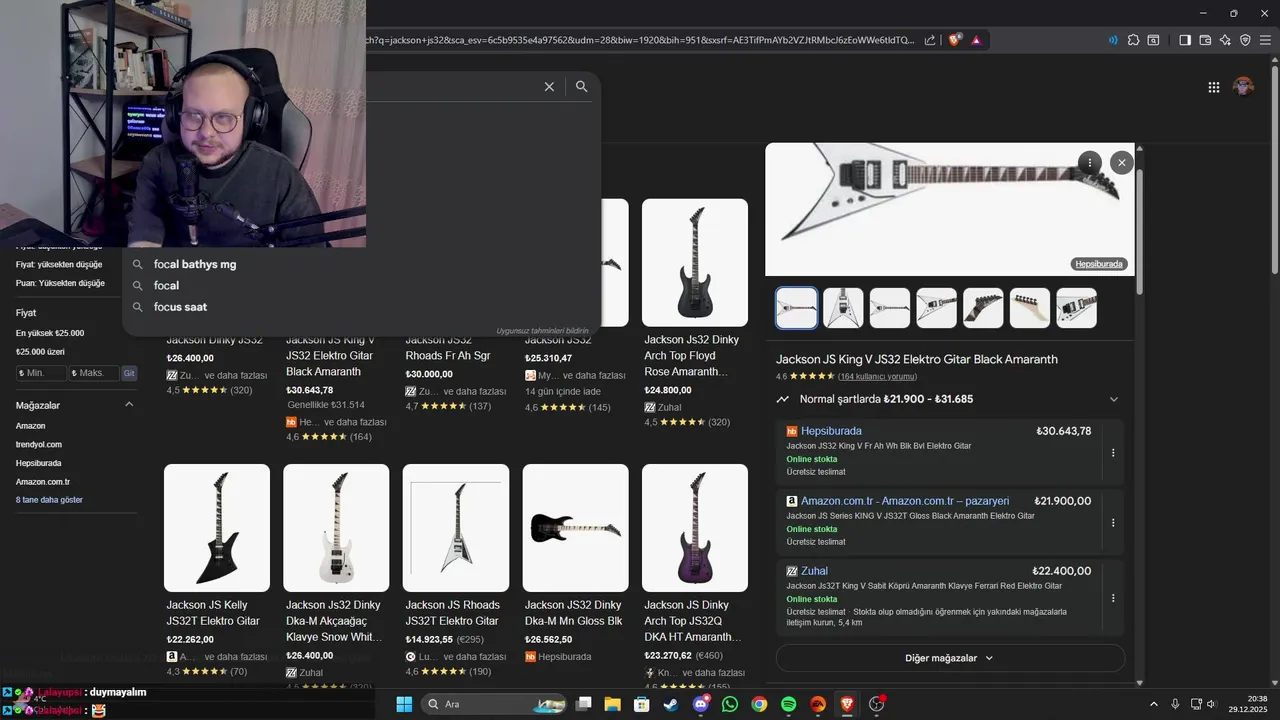Filter by 'En yüksek ₺25.000'

(50, 333)
